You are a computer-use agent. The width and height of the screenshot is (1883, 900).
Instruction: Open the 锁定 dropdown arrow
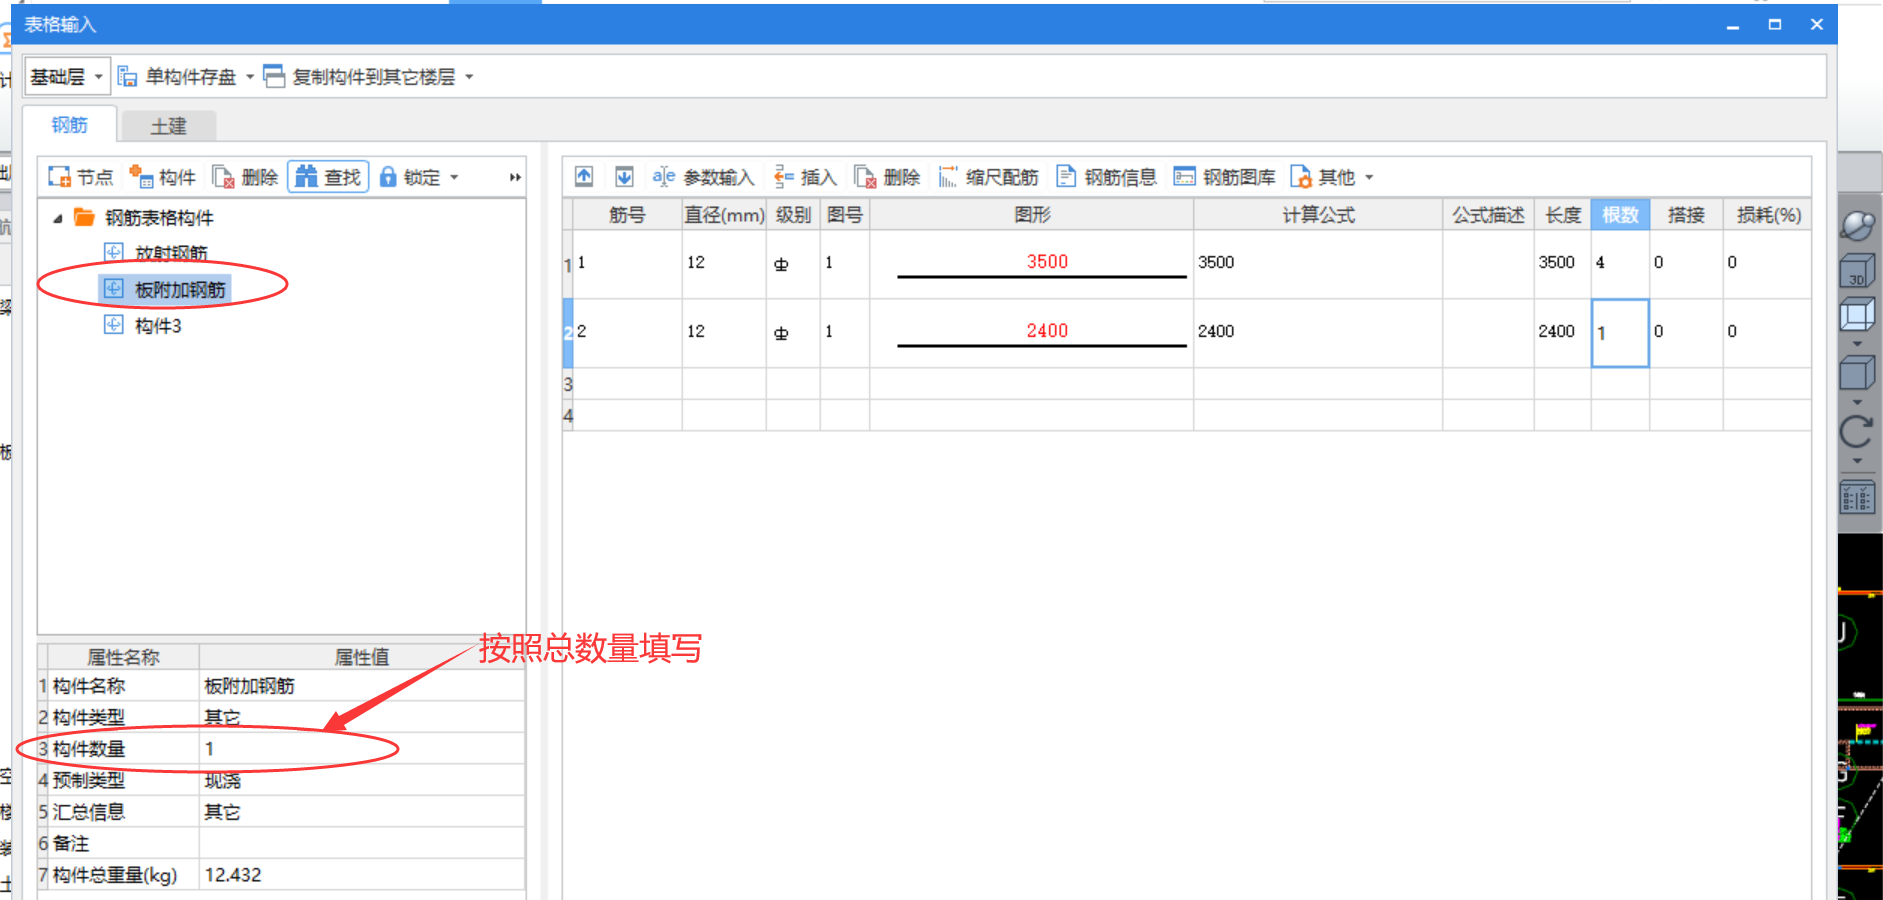454,177
